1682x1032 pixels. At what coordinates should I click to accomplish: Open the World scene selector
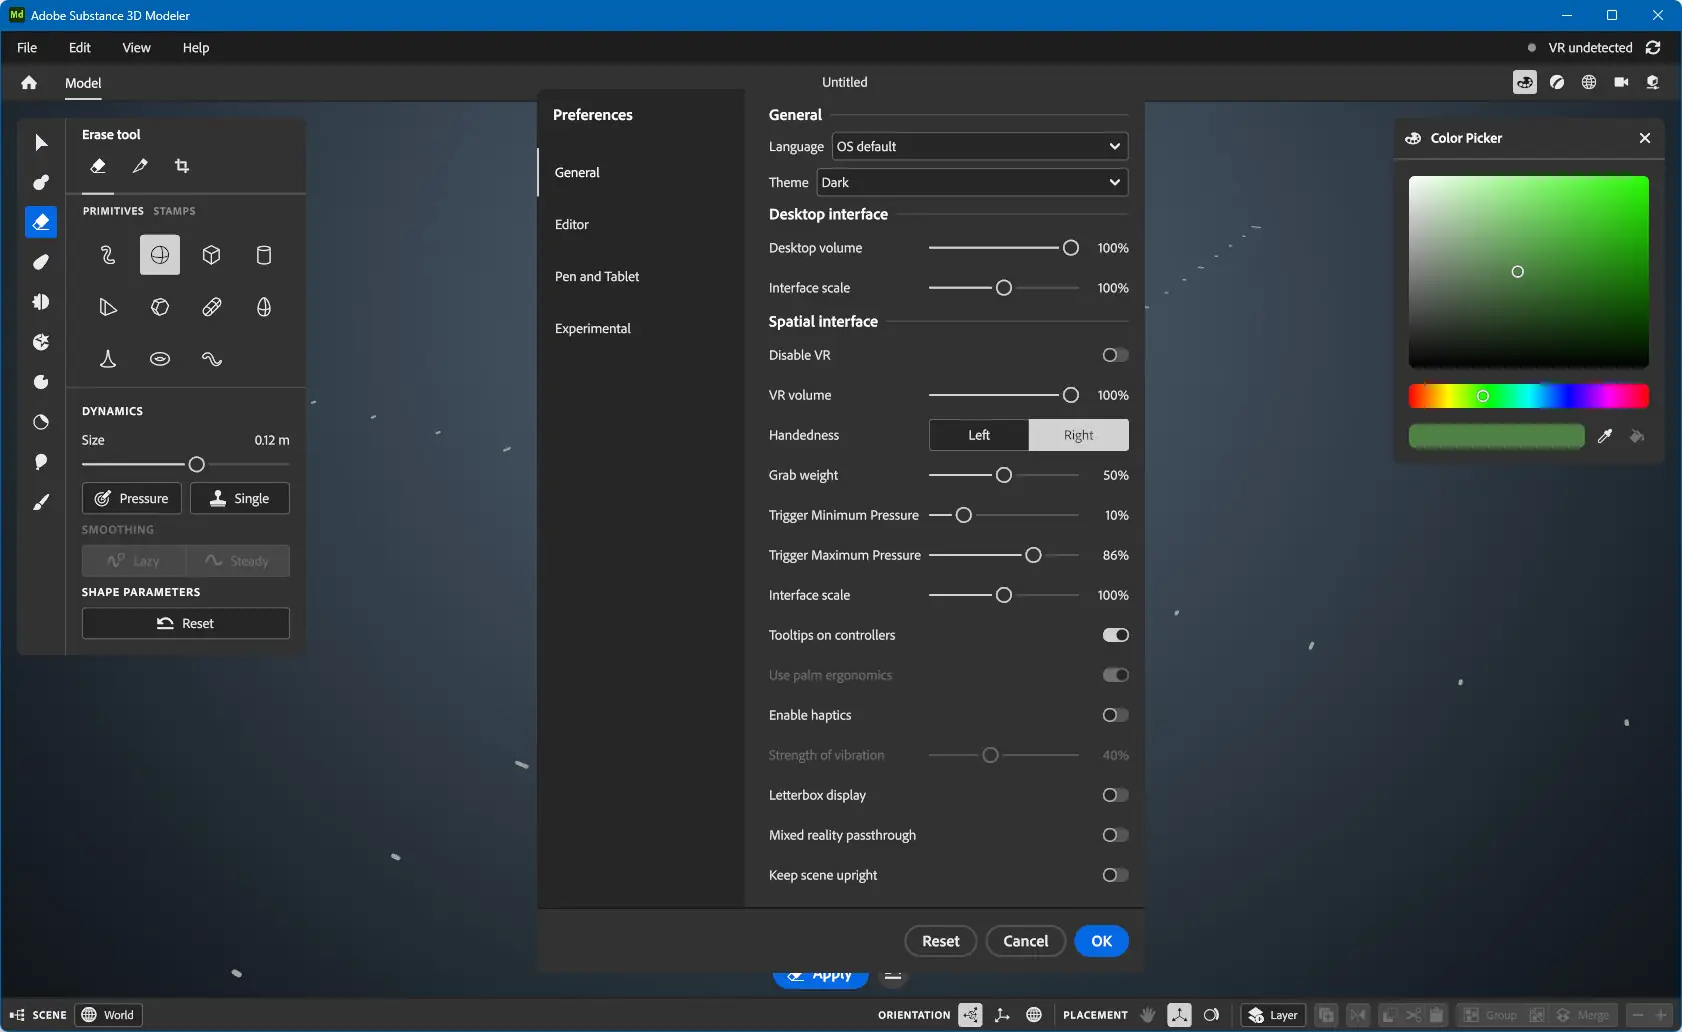[109, 1015]
